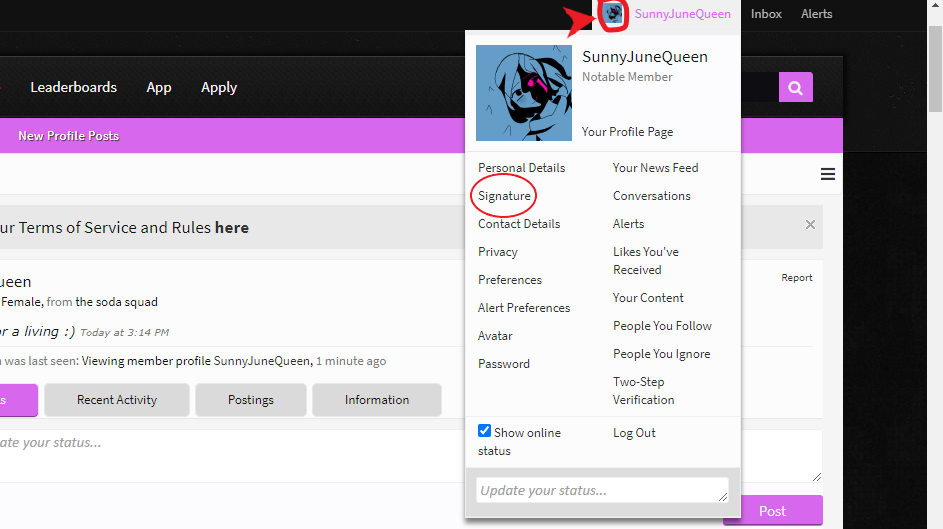Screen dimensions: 943x529
Task: Open Personal Details settings
Action: point(521,168)
